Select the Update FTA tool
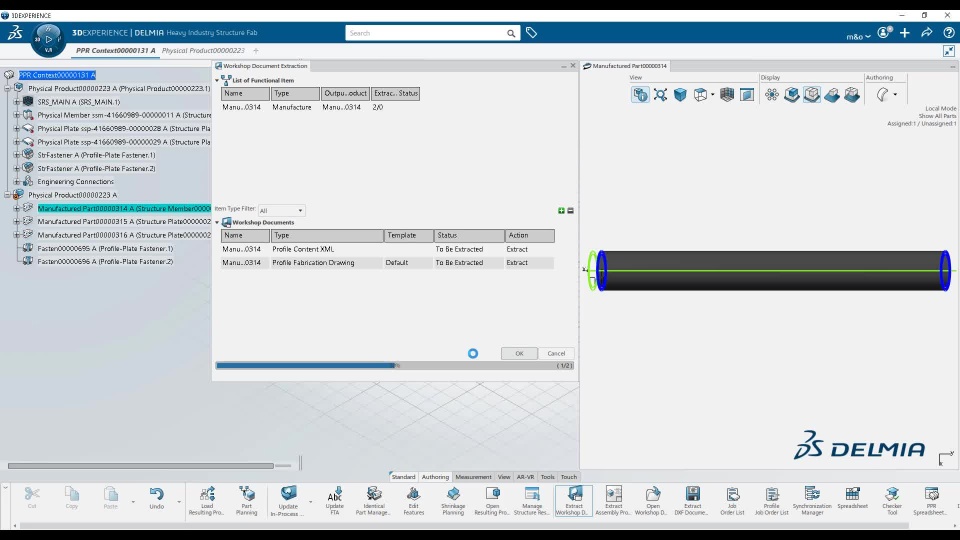 (x=334, y=500)
